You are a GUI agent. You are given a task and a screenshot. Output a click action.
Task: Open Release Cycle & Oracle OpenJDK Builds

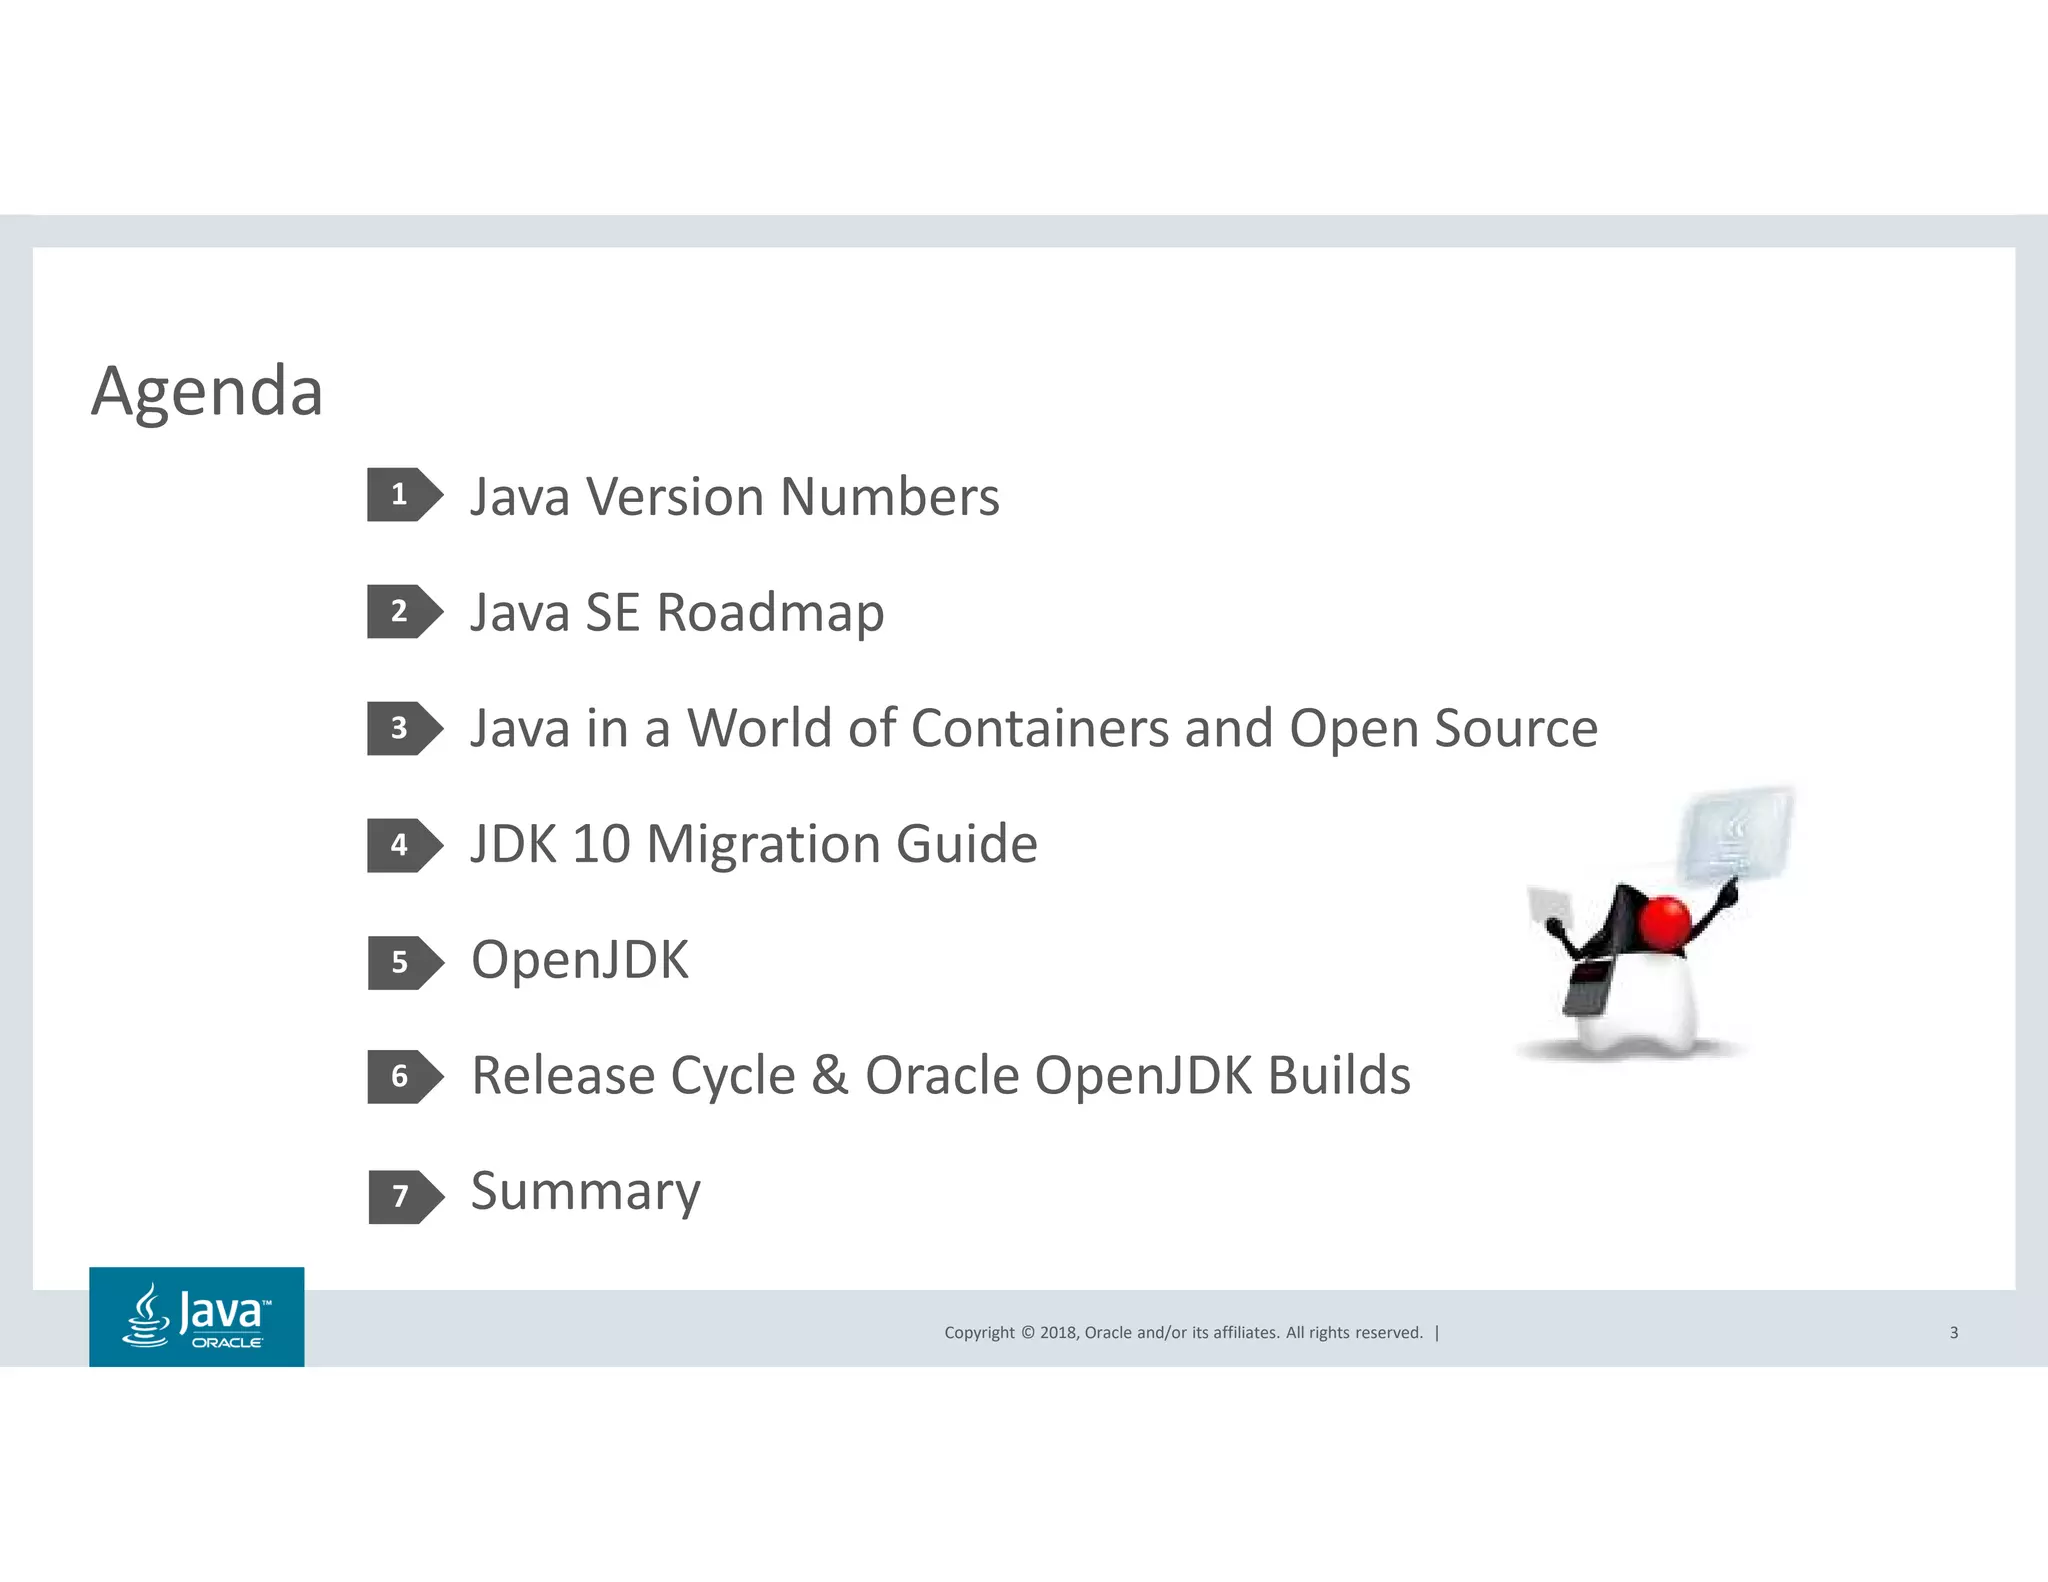click(940, 1076)
